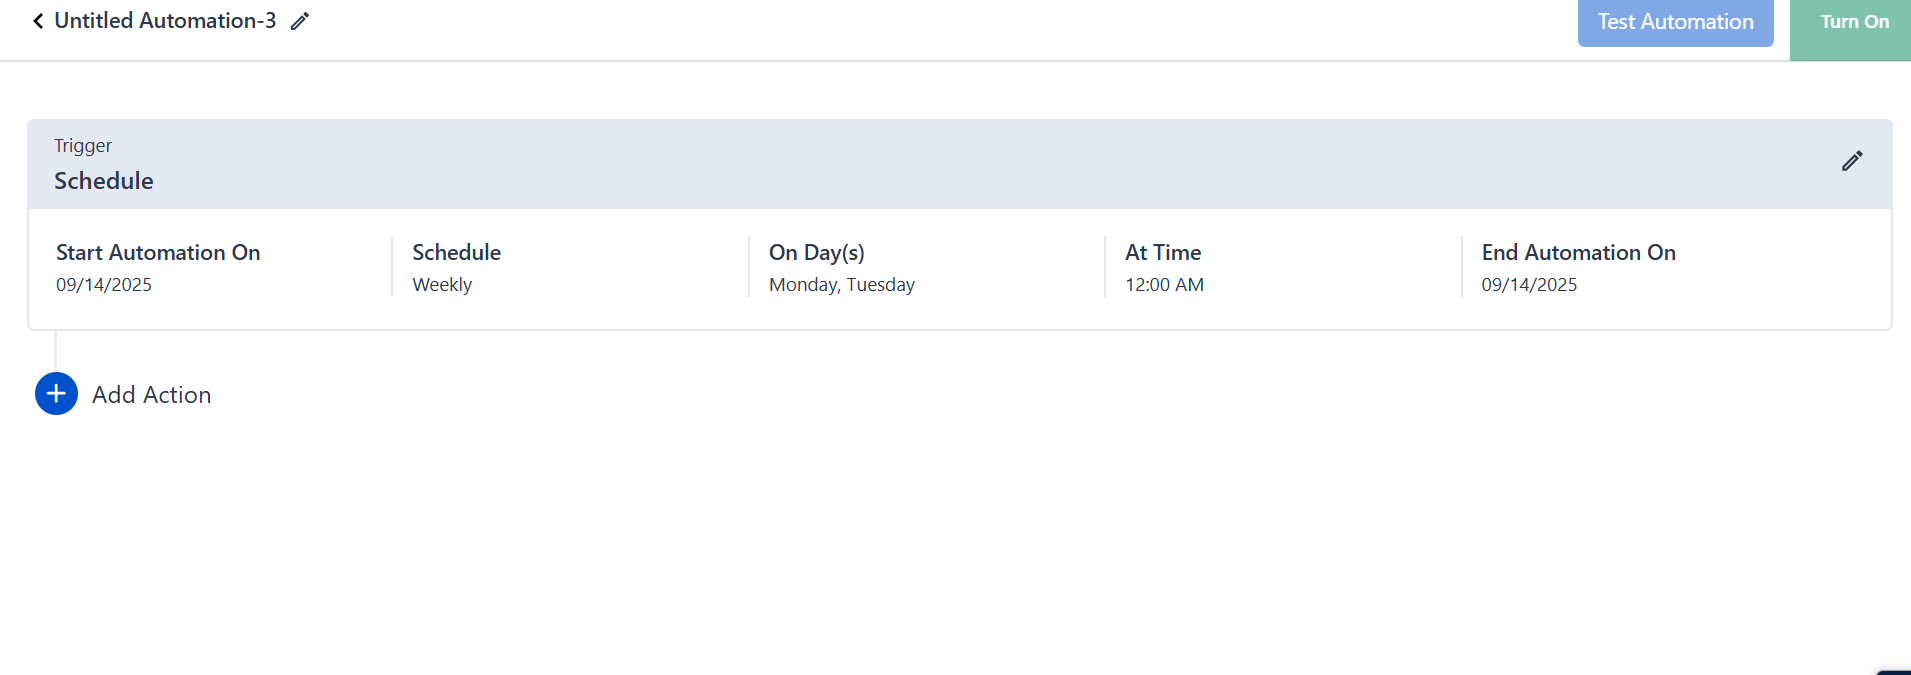Click the blue plus circle icon

click(x=56, y=394)
